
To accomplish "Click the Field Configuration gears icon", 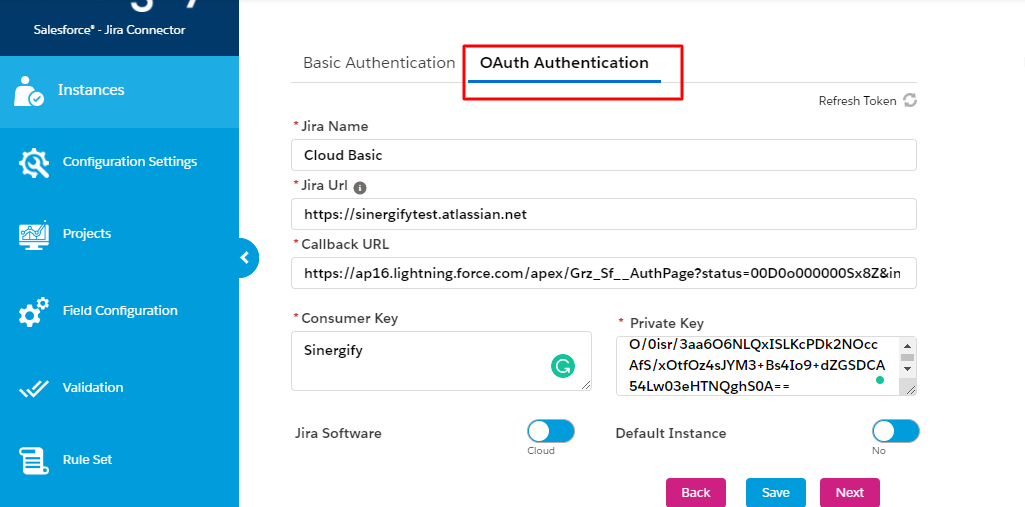I will (34, 312).
